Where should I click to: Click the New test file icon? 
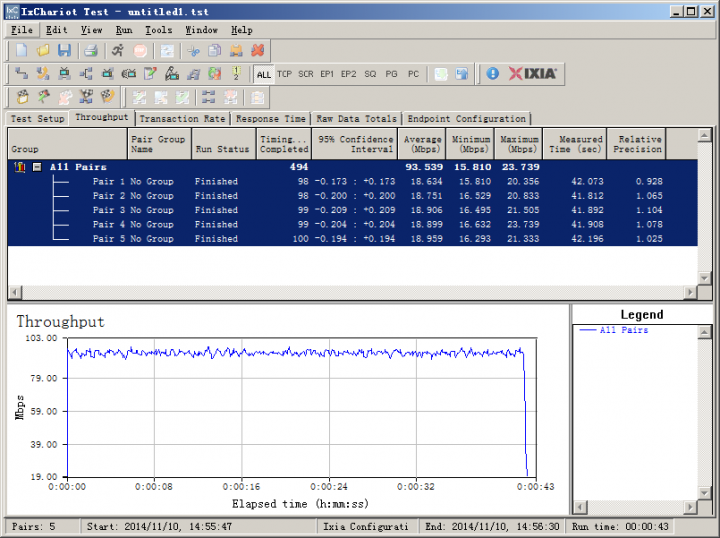click(21, 50)
